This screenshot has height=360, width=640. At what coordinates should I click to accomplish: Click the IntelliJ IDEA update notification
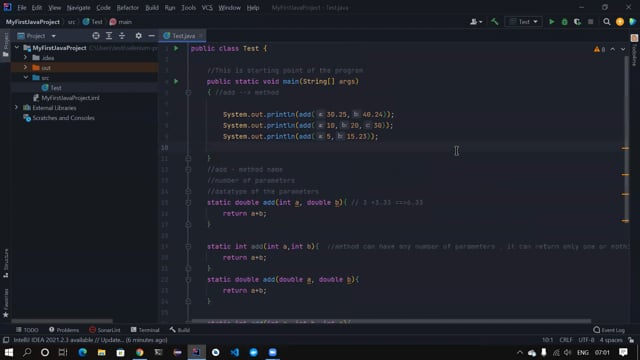tap(90, 340)
